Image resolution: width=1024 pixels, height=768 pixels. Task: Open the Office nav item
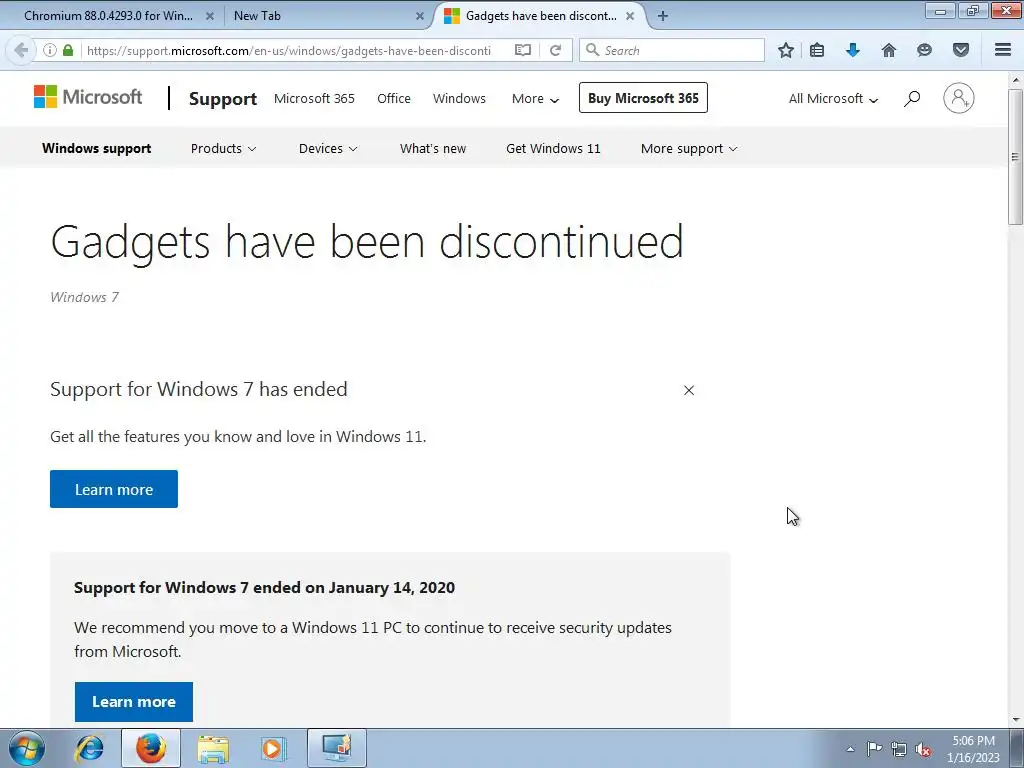[x=394, y=99]
